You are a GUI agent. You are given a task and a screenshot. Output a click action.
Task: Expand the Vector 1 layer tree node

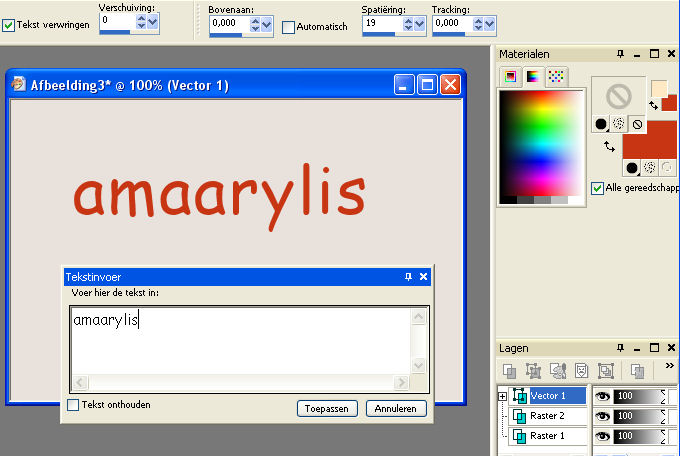point(502,396)
